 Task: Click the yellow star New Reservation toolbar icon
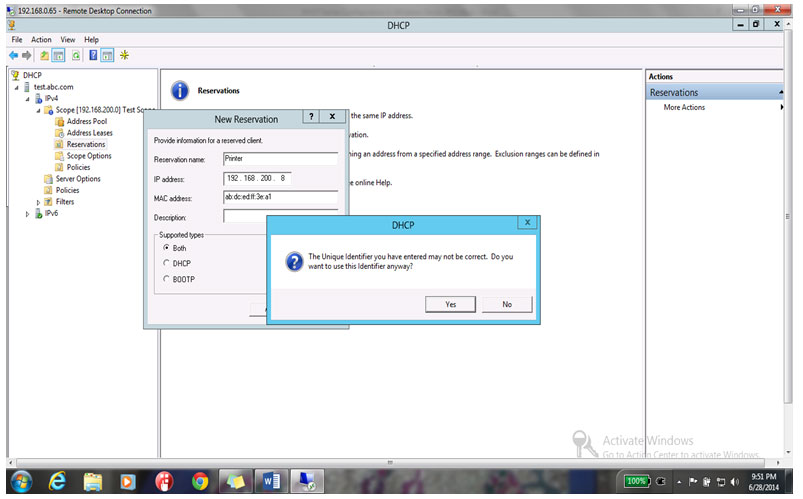tap(124, 55)
